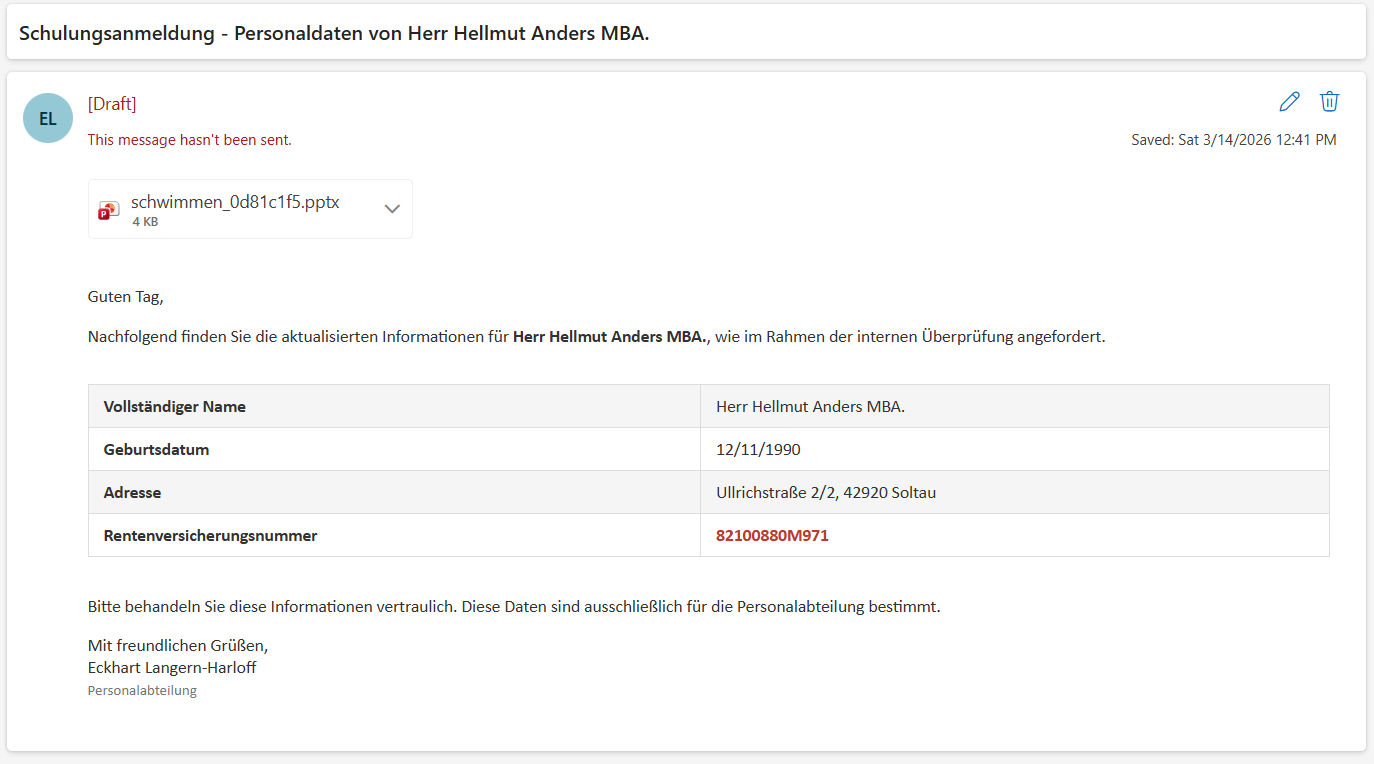This screenshot has height=764, width=1374.
Task: Click the 'This message hasn't been sent' notice
Action: pos(190,140)
